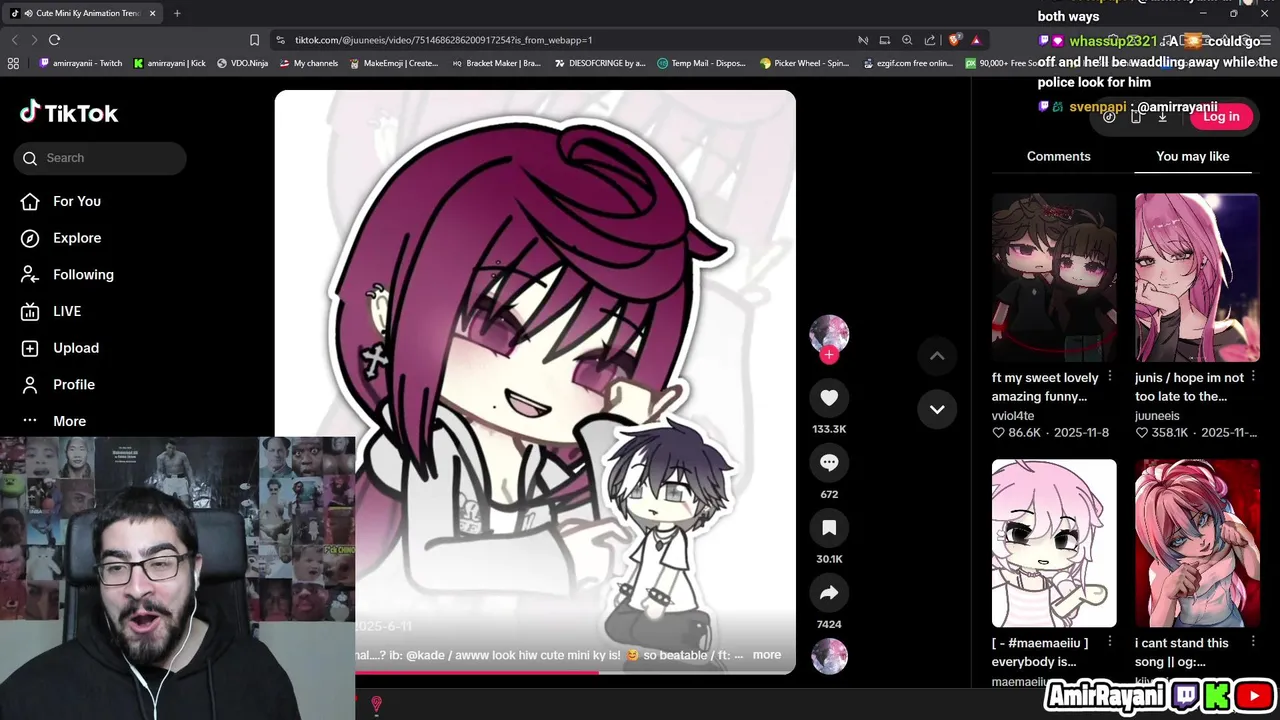Open the '#maemaeiiu' video thumbnail

pyautogui.click(x=1054, y=543)
